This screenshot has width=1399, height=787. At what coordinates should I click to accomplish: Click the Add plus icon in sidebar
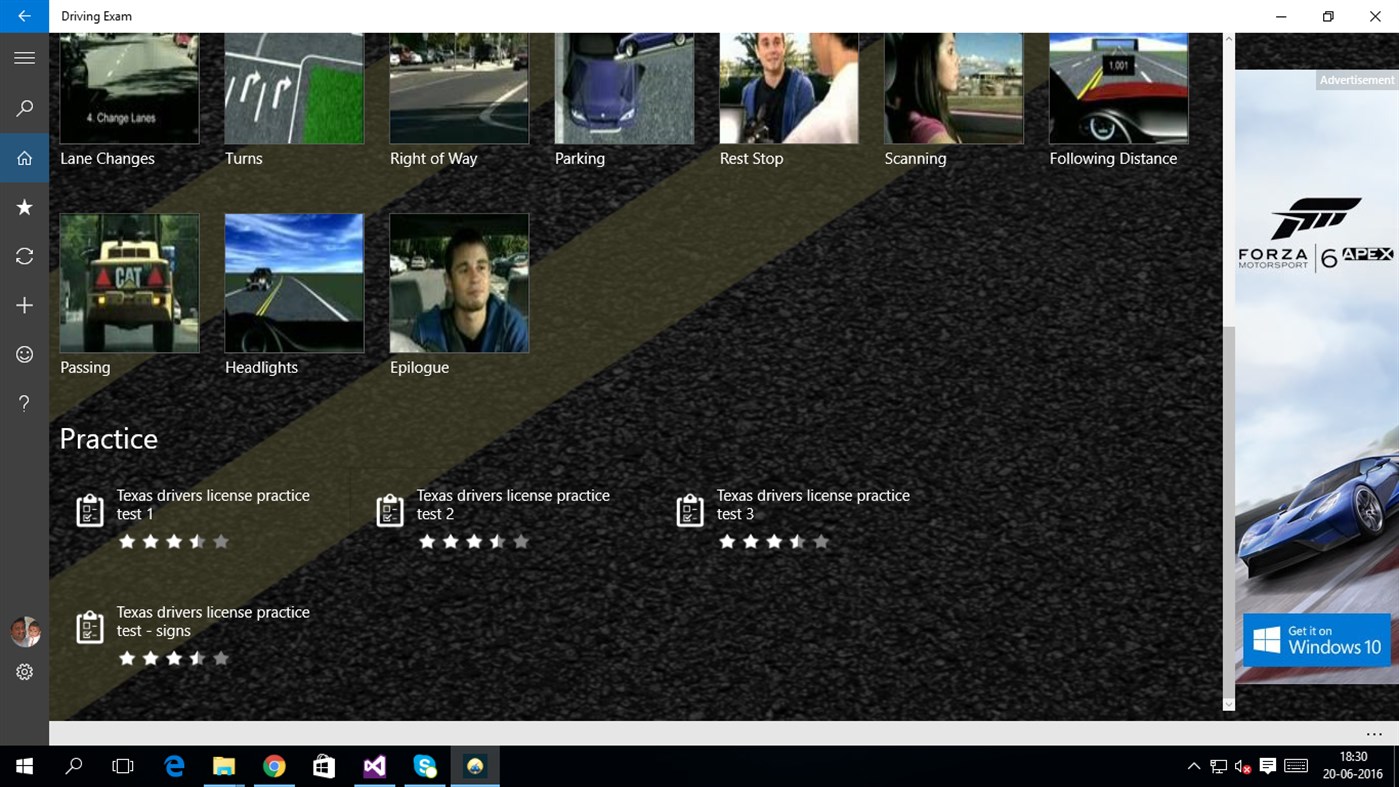tap(24, 305)
